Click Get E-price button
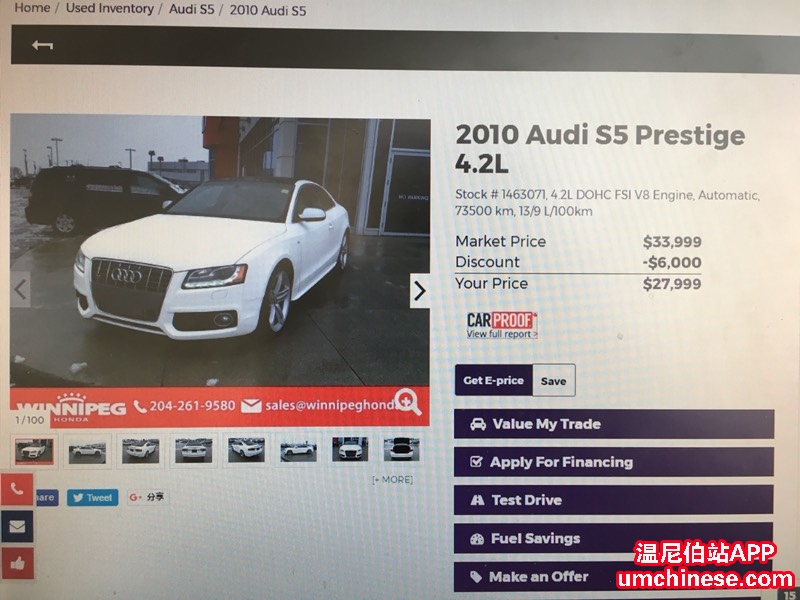 [x=493, y=380]
